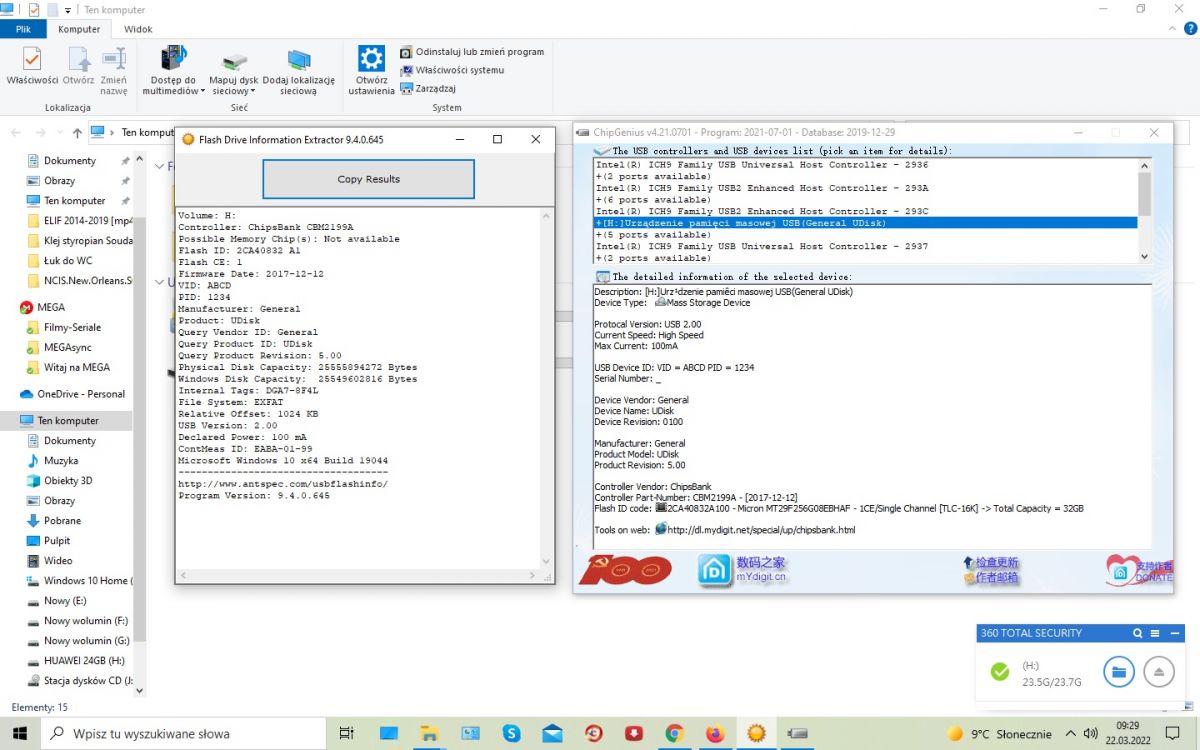The height and width of the screenshot is (750, 1200).
Task: Open Chrome from the taskbar
Action: tap(674, 734)
